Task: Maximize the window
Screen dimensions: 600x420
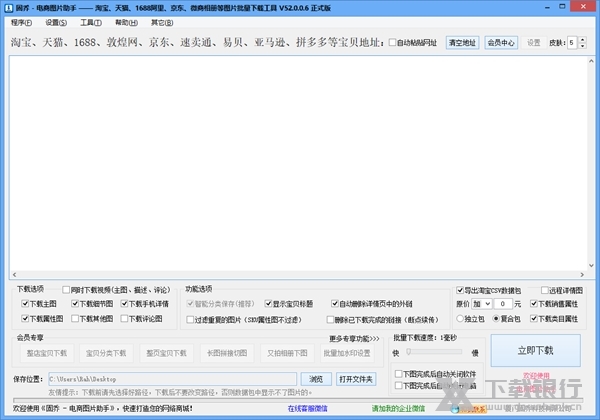Action: click(562, 7)
